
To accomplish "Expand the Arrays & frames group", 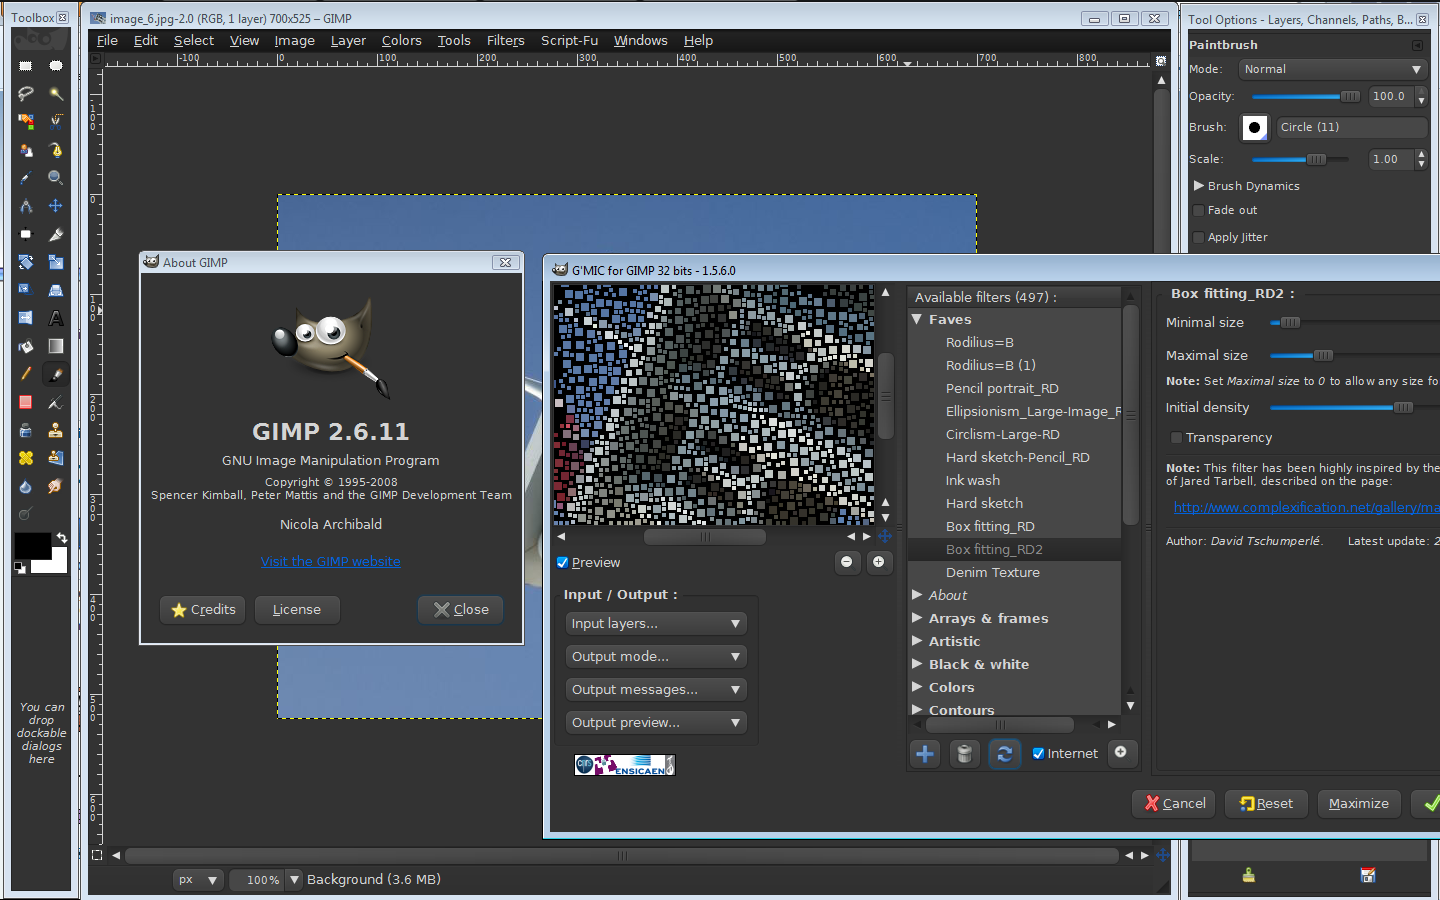I will pos(916,618).
